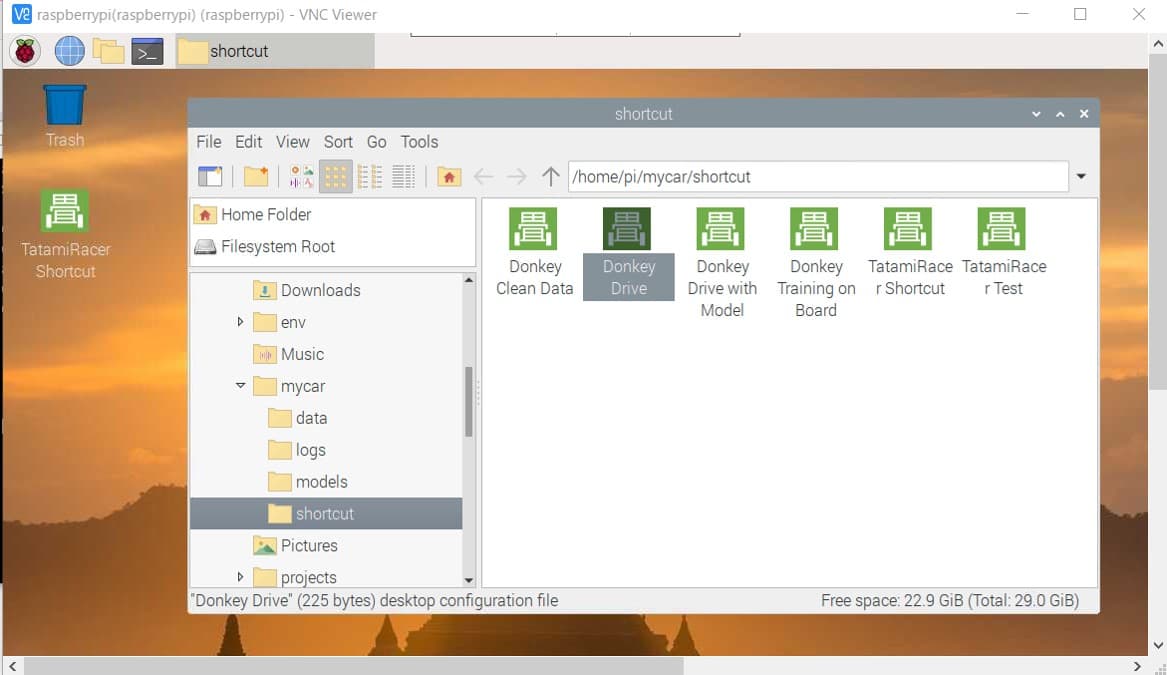This screenshot has width=1167, height=675.
Task: Open the Raspberry Pi main menu
Action: click(25, 51)
